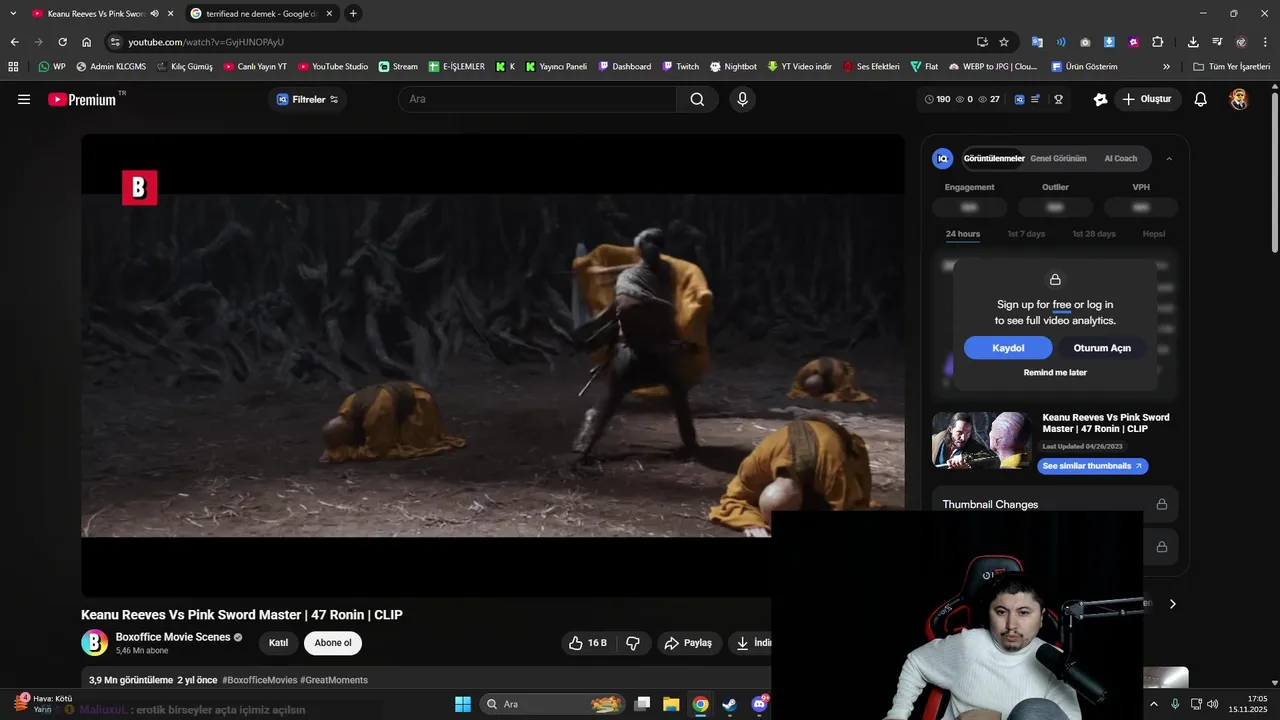Open the vidIQ video thumbnail preview

981,440
